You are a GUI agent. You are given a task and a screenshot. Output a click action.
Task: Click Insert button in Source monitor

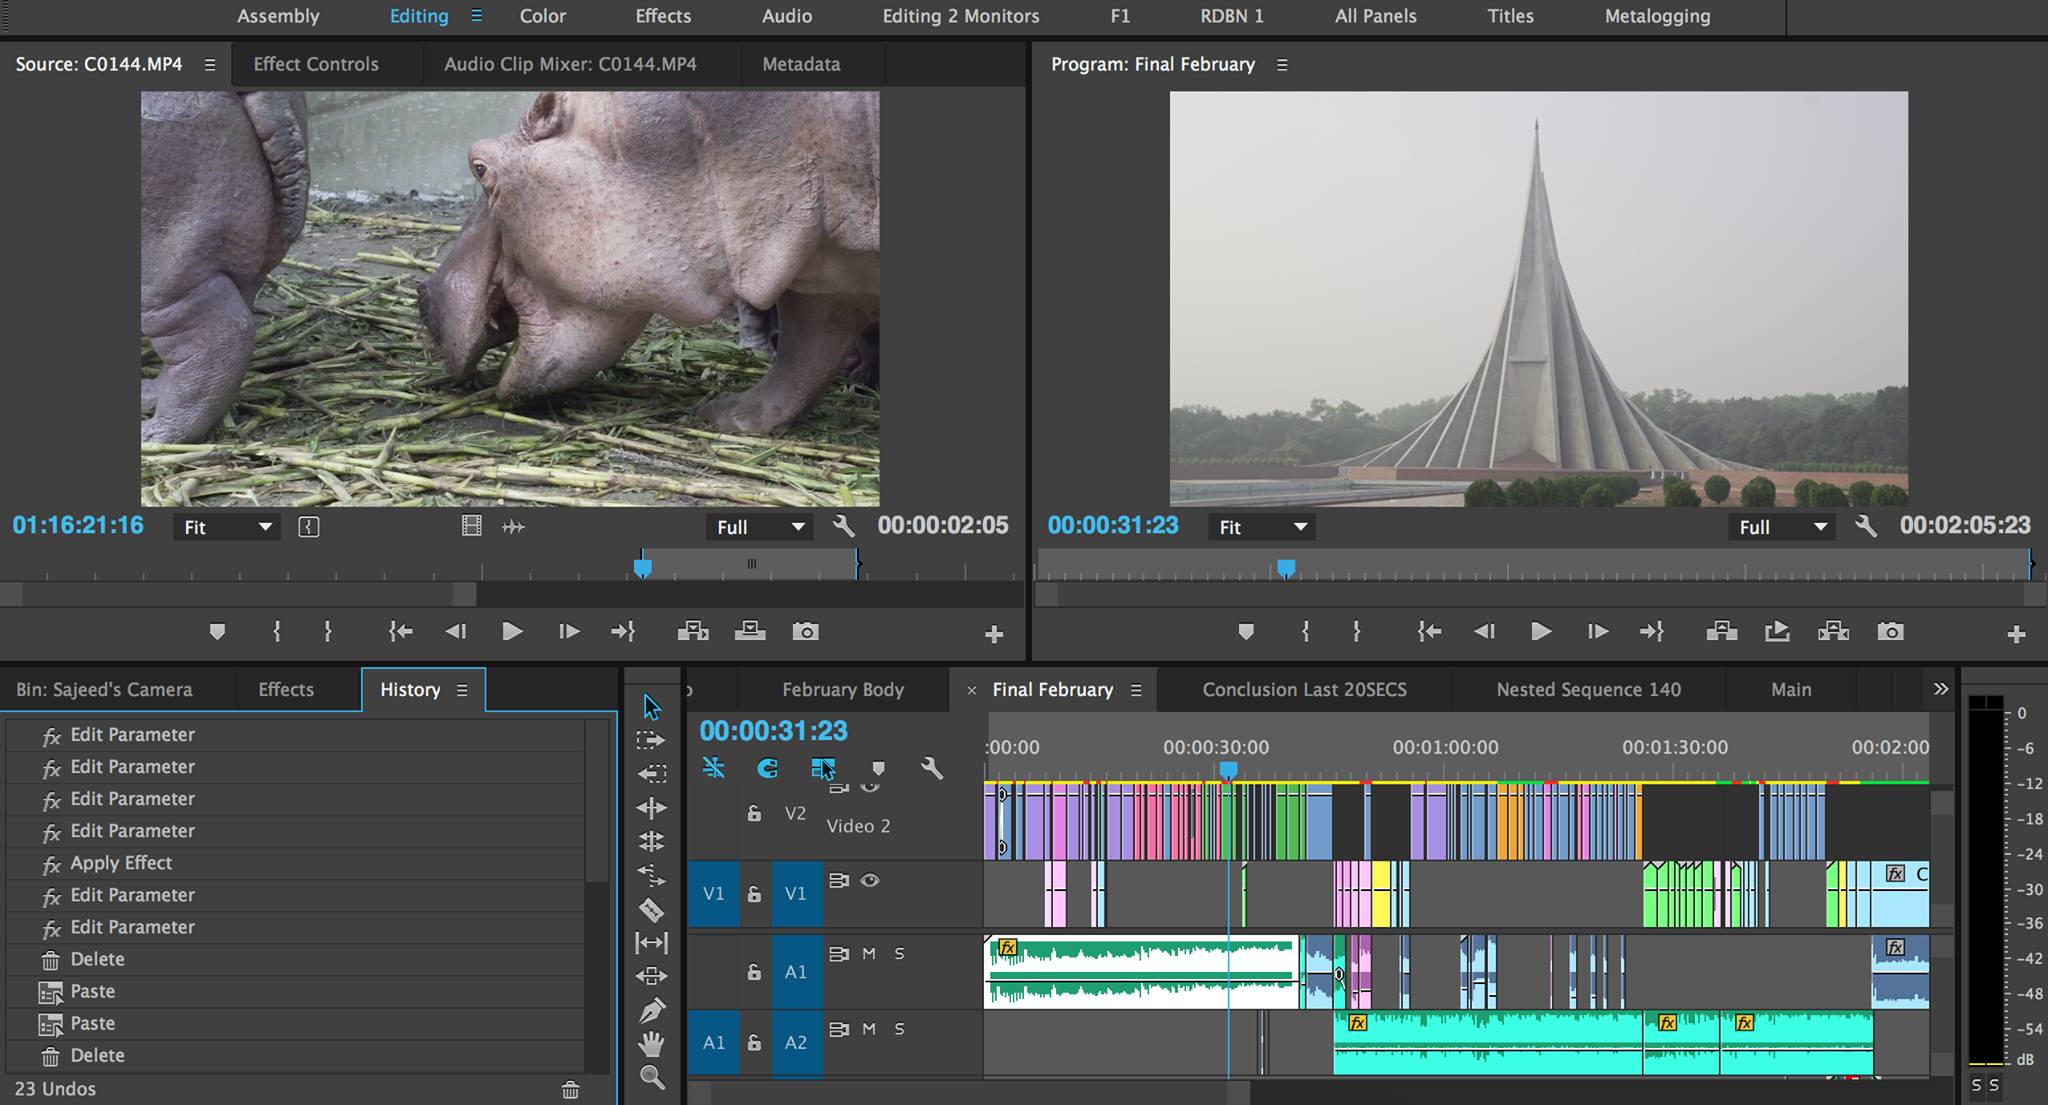(x=693, y=631)
